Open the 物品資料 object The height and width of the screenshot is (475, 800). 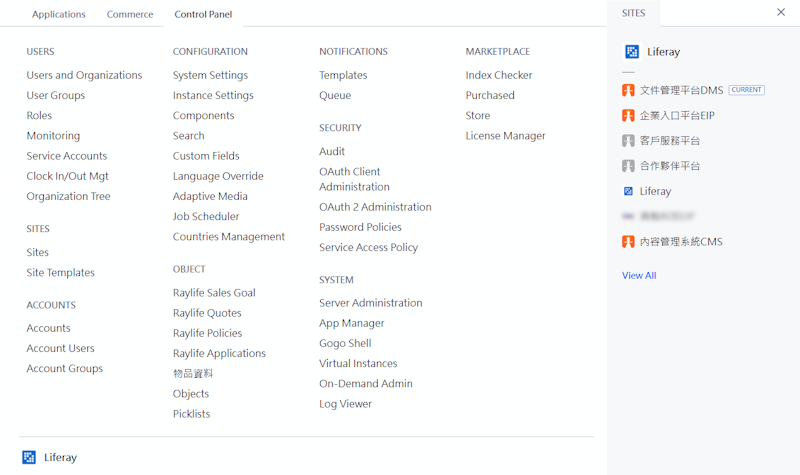click(193, 373)
